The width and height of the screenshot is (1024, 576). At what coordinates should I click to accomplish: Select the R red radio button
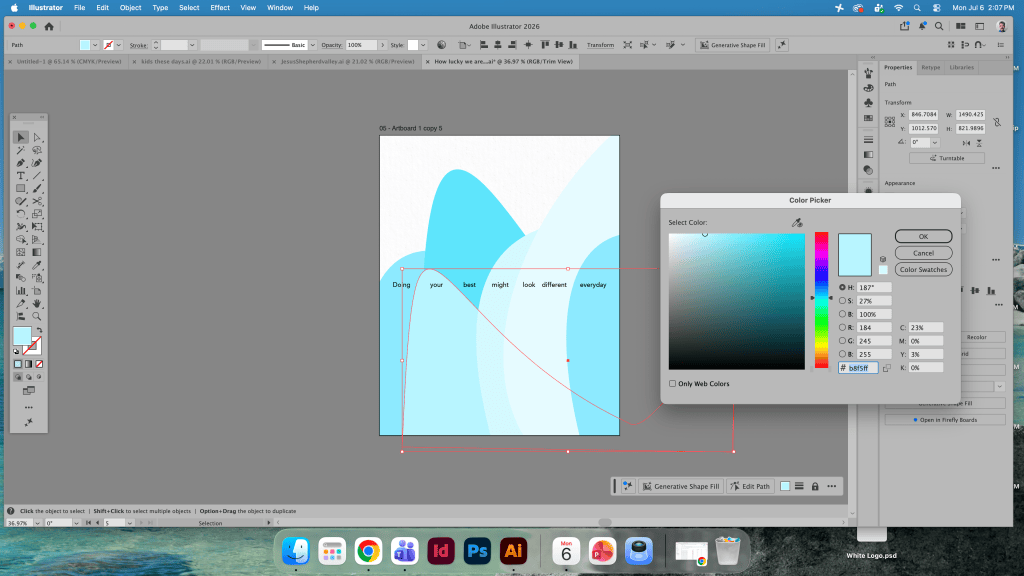(842, 327)
